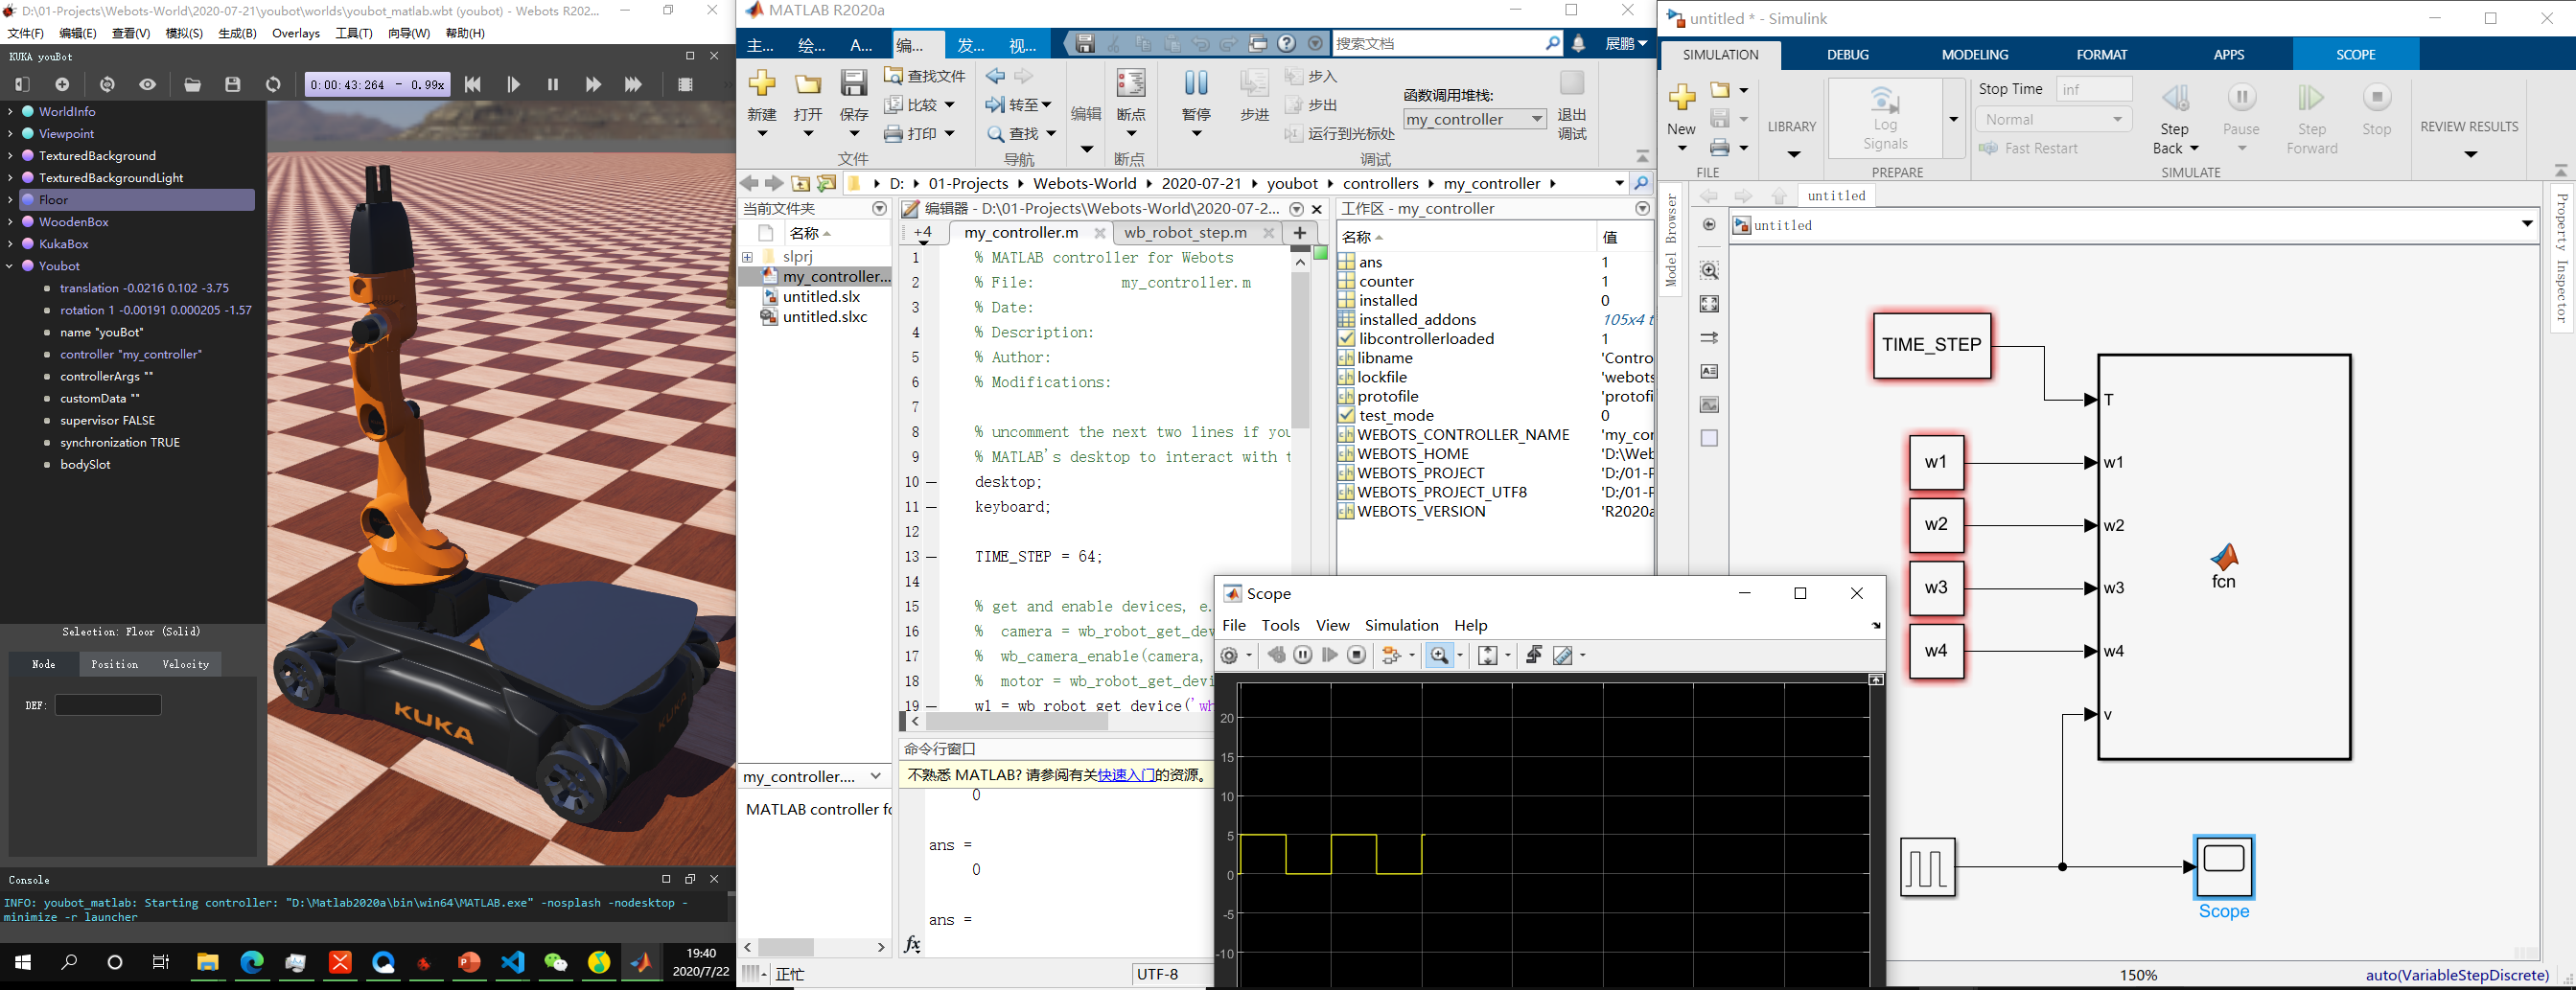Select the fcn MATLAB Function block in Simulink
The image size is (2576, 990).
tap(2225, 560)
